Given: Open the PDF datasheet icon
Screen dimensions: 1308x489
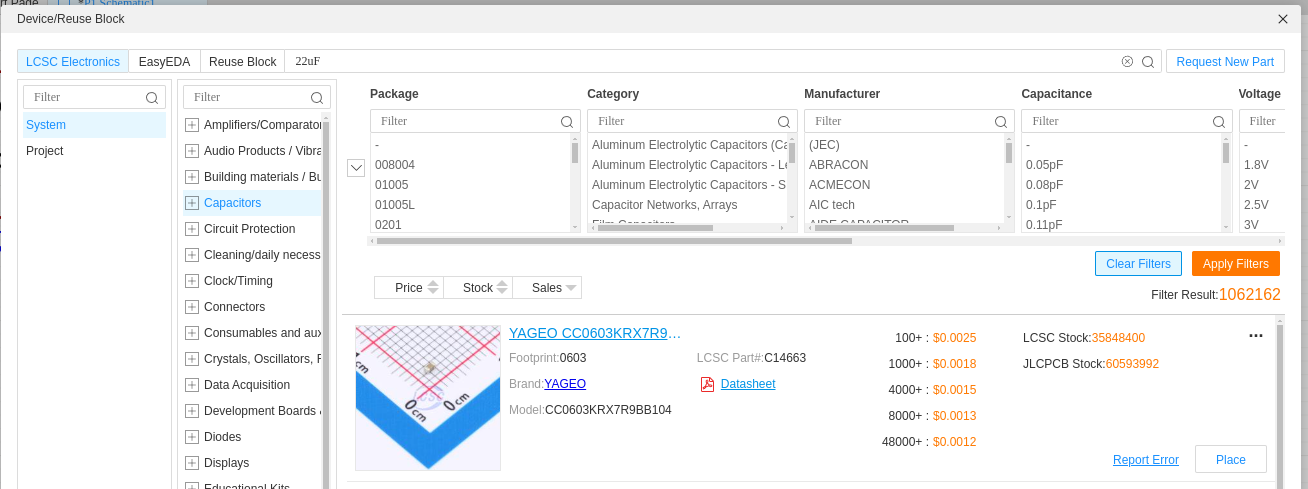Looking at the screenshot, I should pyautogui.click(x=707, y=384).
